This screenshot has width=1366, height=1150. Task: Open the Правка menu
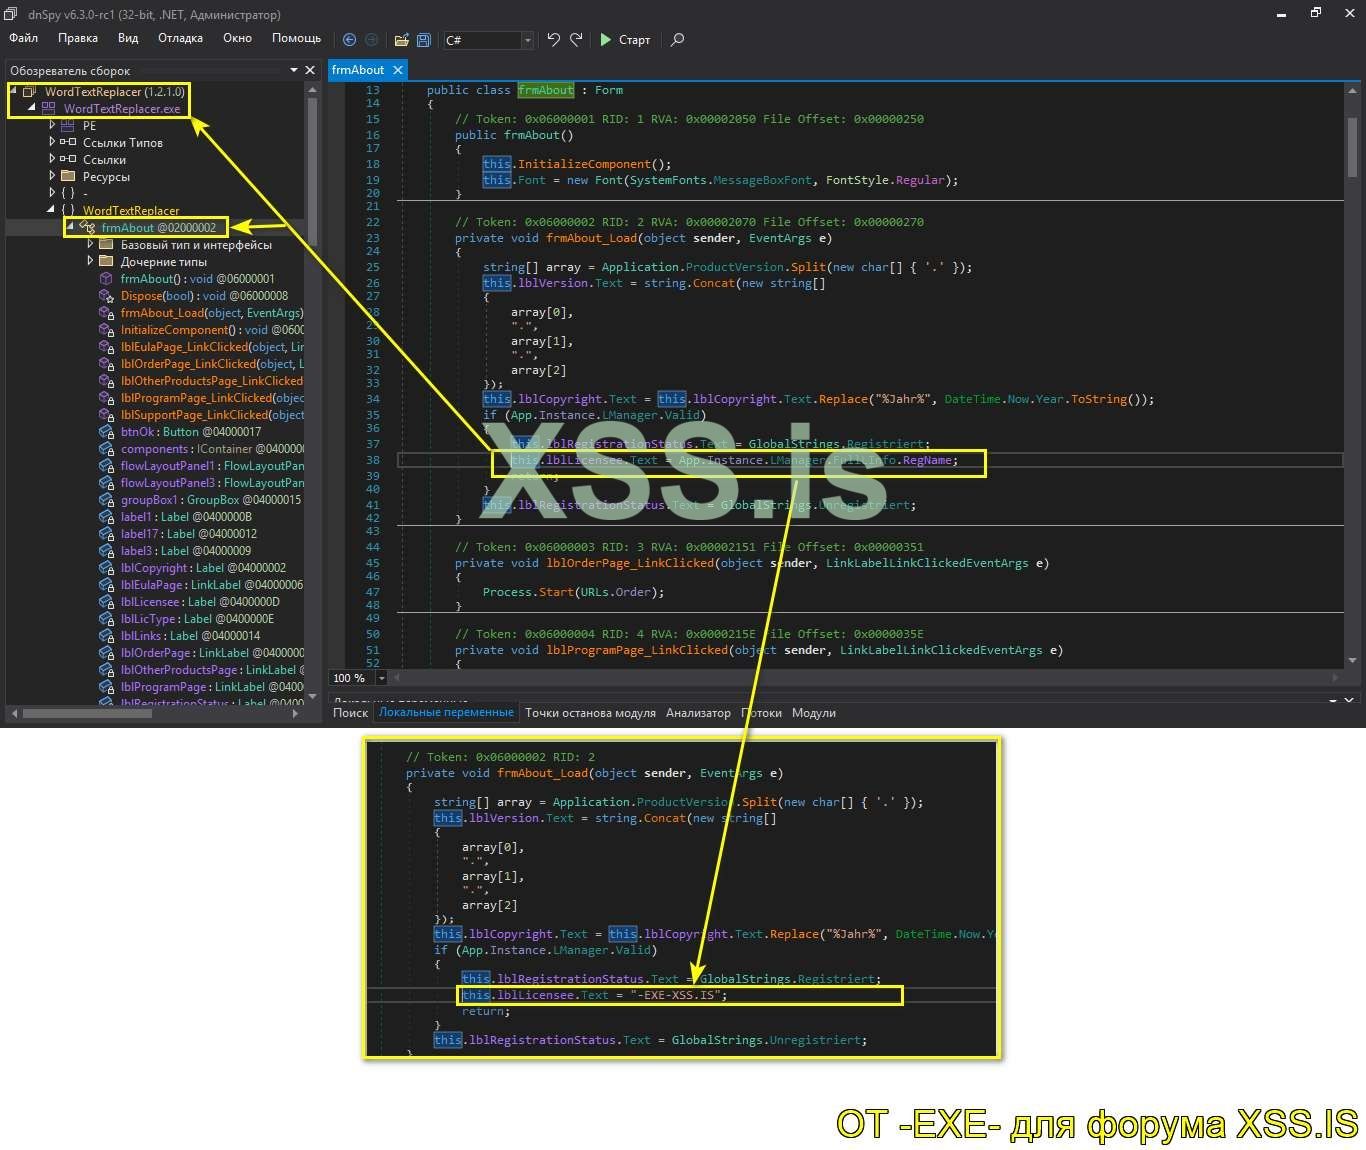tap(78, 38)
